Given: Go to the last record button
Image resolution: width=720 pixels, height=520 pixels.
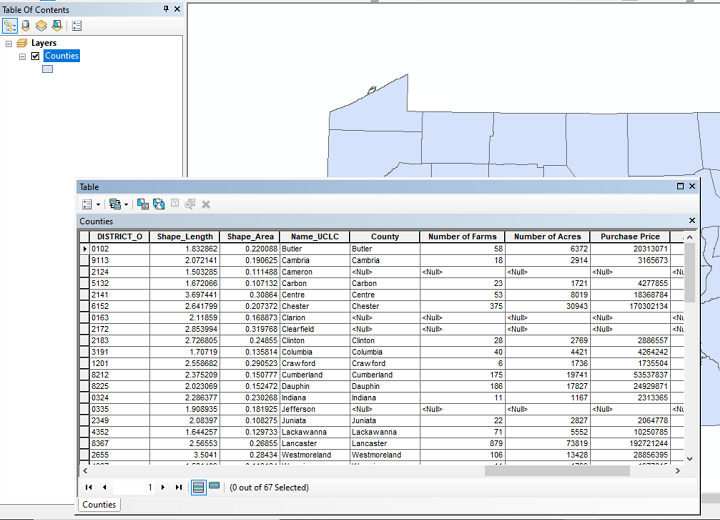Looking at the screenshot, I should click(x=179, y=487).
